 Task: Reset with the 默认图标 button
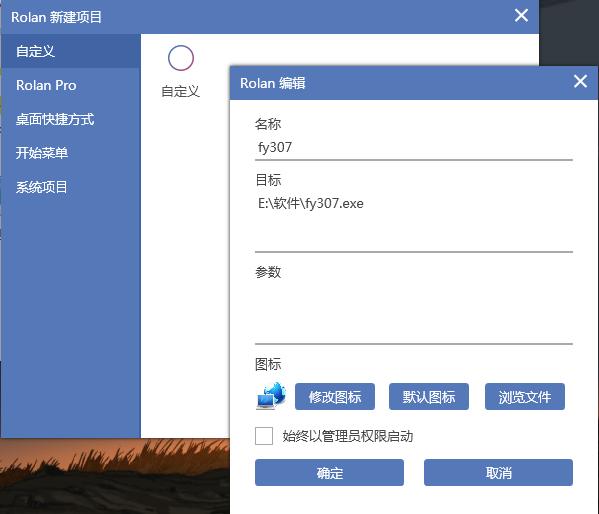429,397
